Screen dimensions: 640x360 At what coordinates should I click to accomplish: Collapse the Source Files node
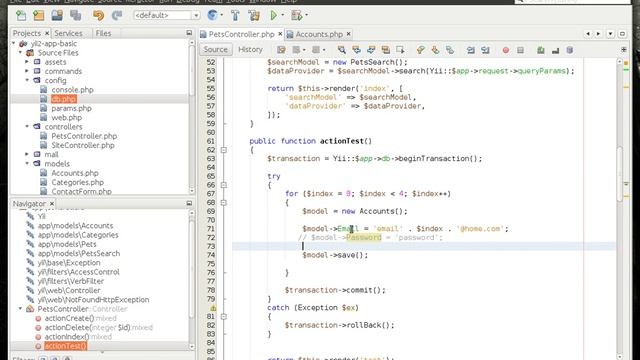point(21,53)
